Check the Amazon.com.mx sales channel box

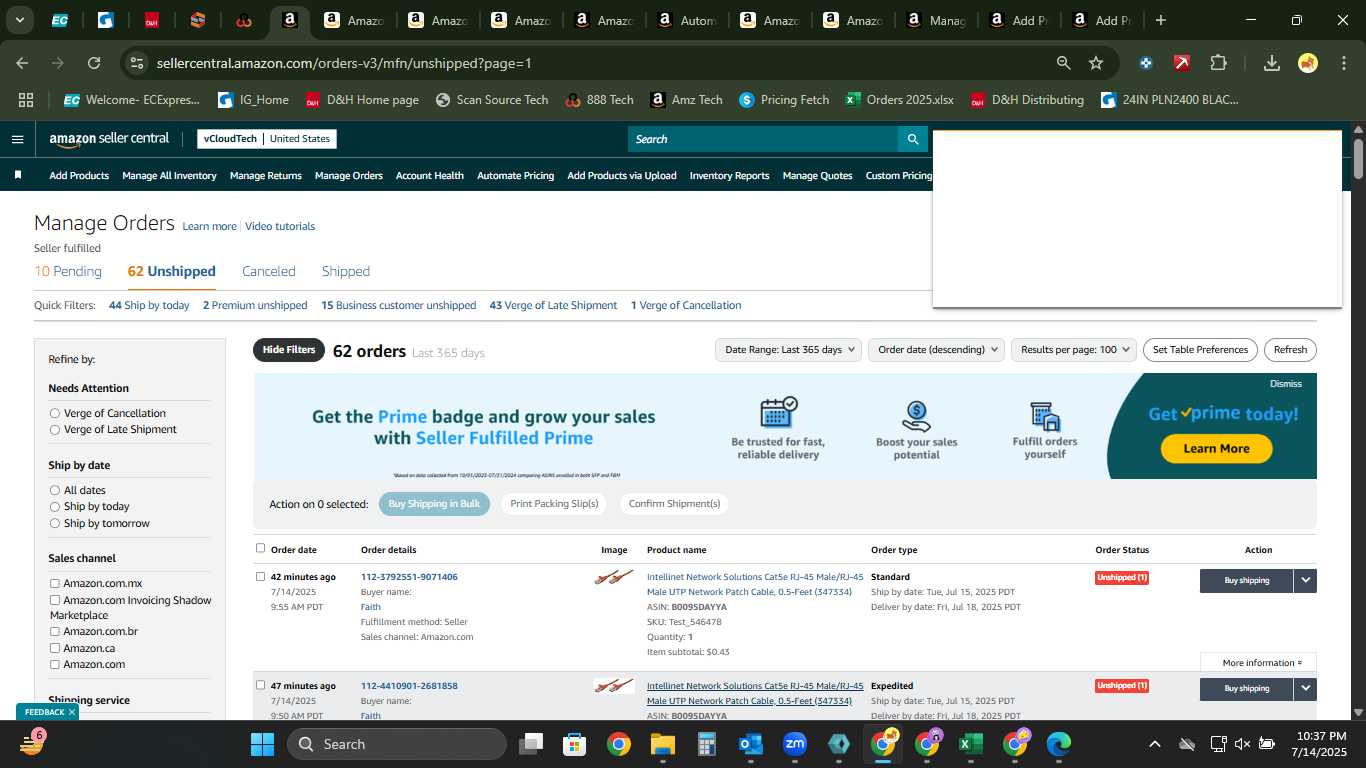coord(55,583)
